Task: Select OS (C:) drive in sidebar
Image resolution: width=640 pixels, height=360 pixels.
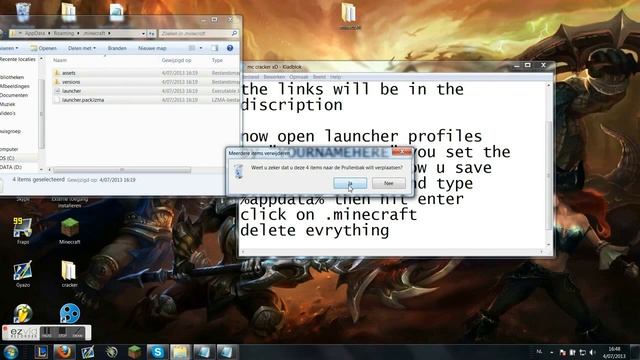Action: pos(7,158)
